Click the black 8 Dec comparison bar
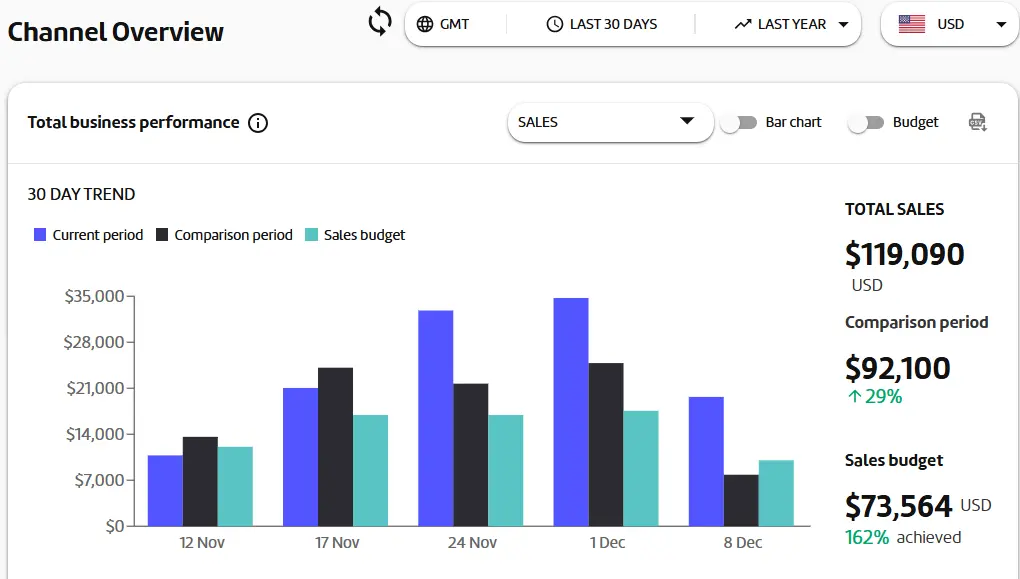This screenshot has height=579, width=1020. [741, 500]
